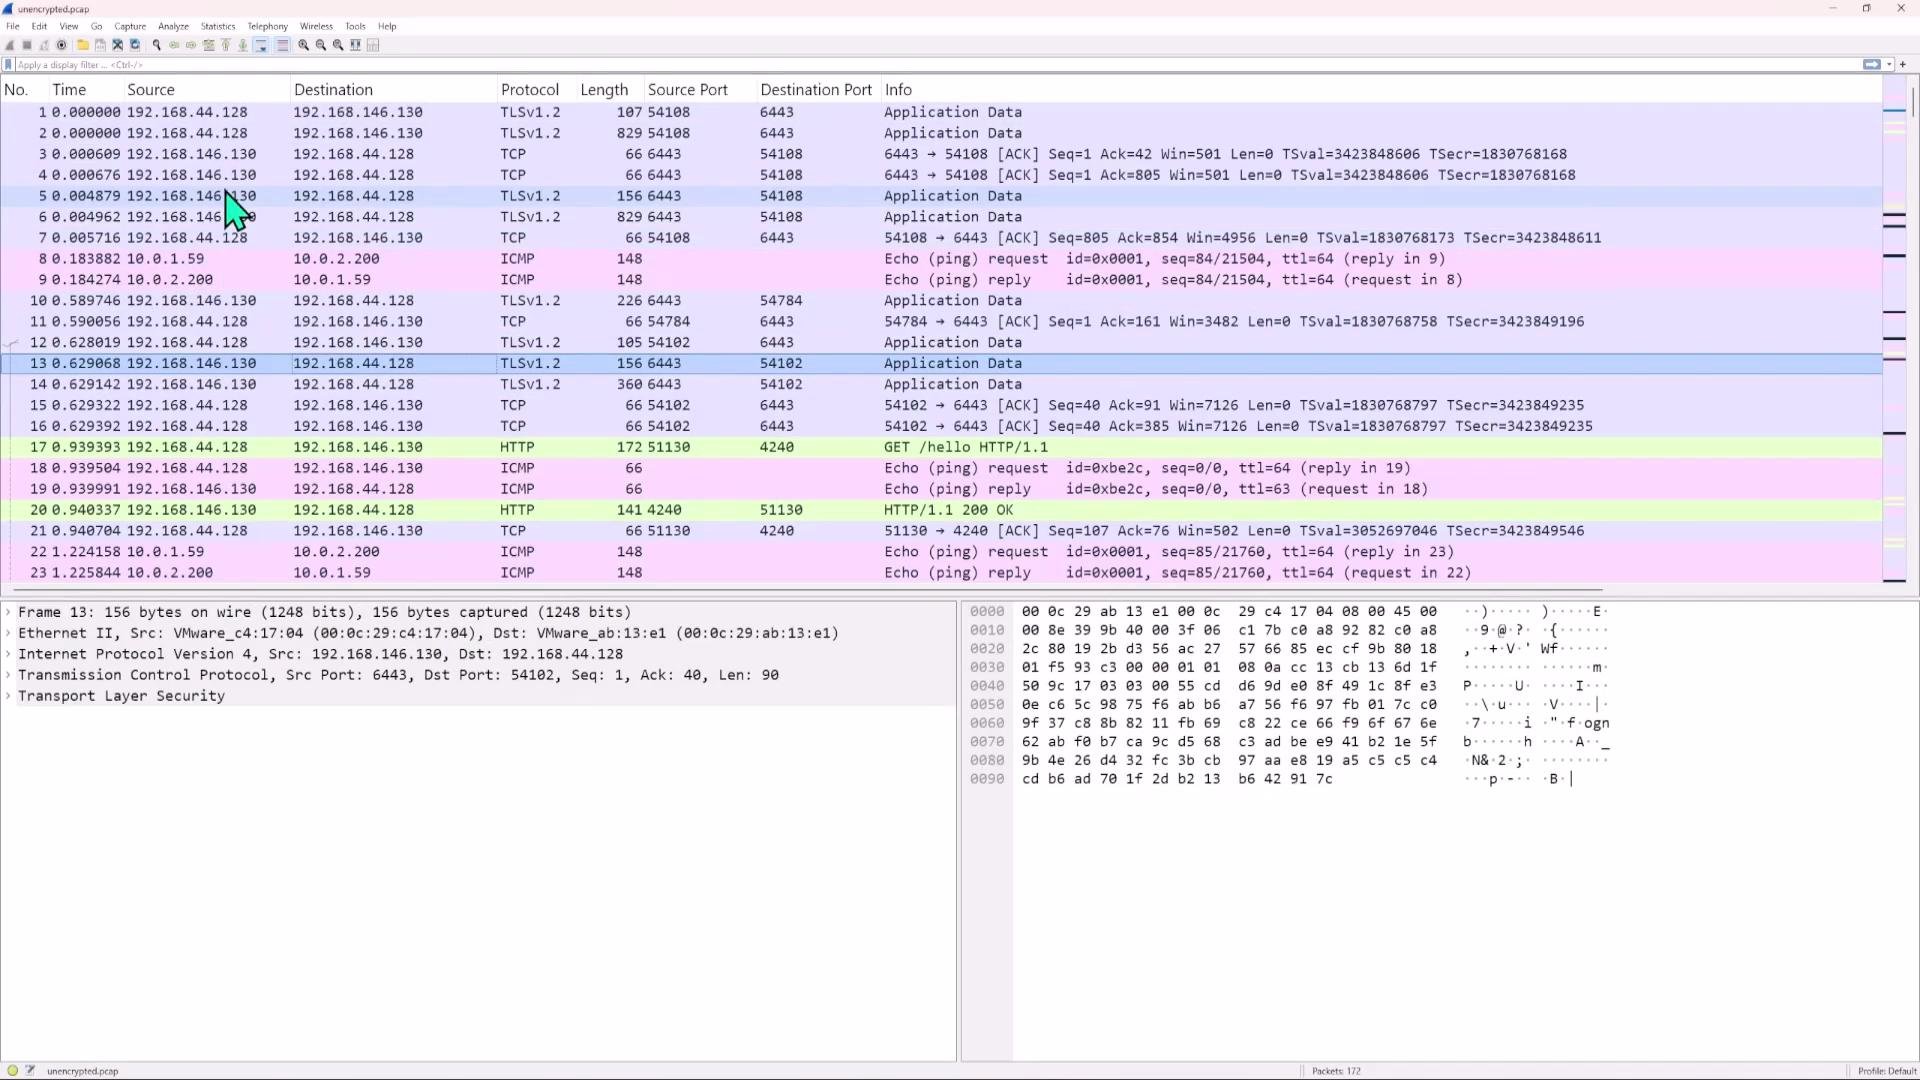Zoom out the main window text

pyautogui.click(x=321, y=45)
